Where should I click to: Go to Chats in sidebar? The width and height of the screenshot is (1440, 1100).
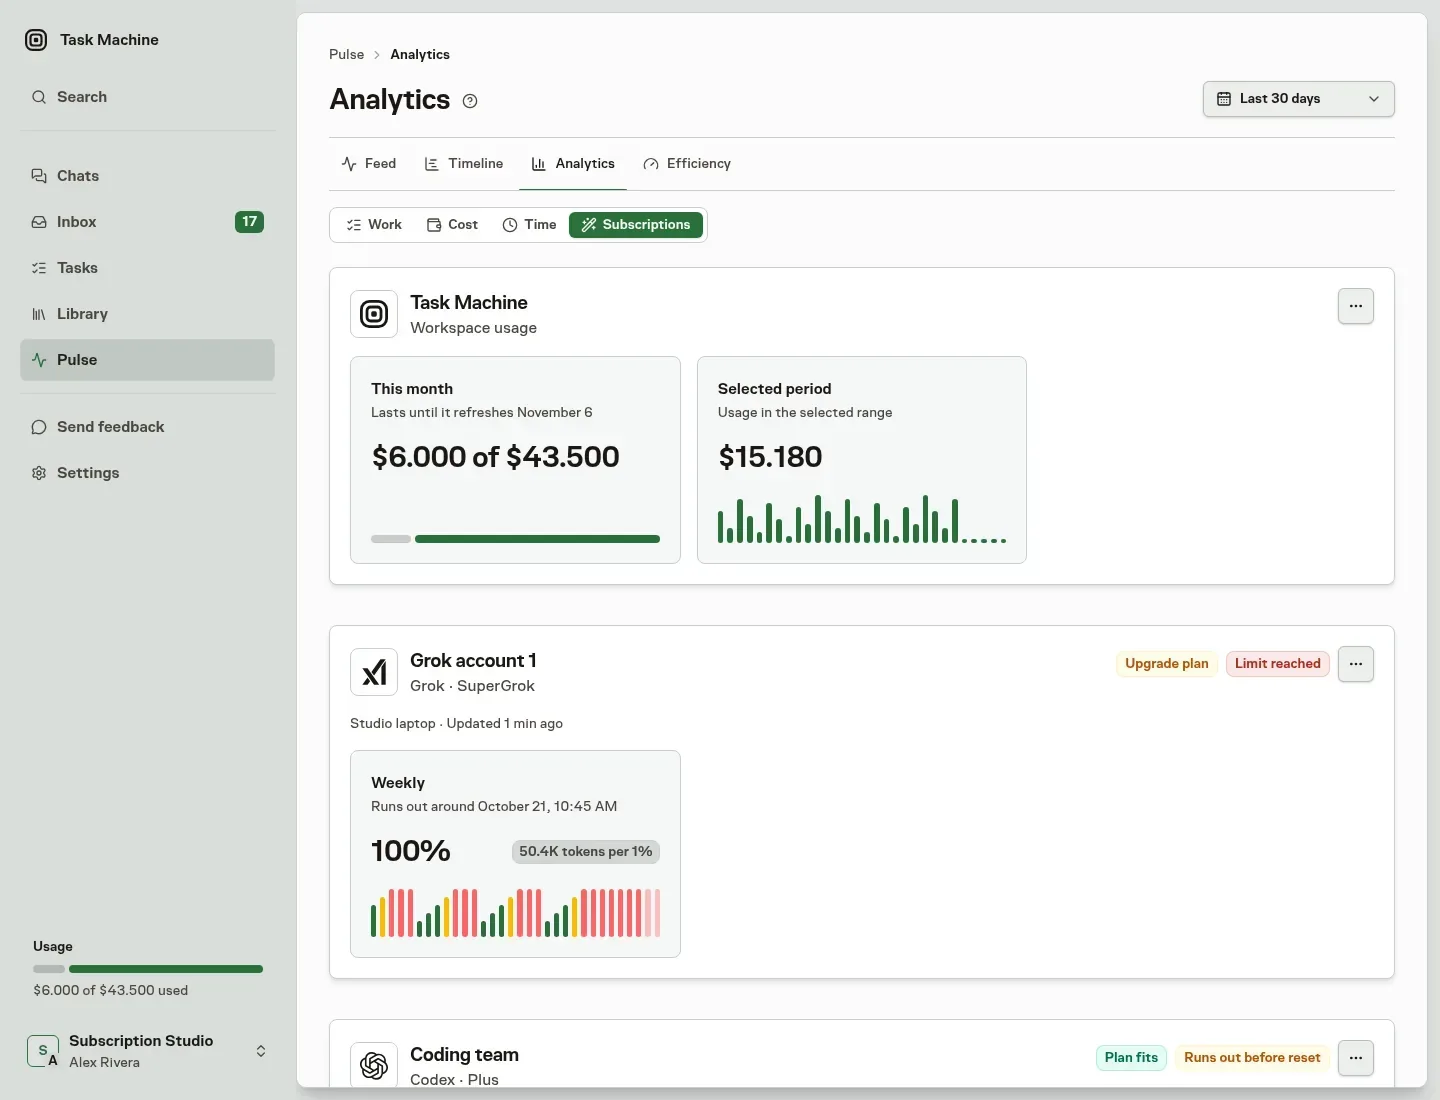pos(147,176)
